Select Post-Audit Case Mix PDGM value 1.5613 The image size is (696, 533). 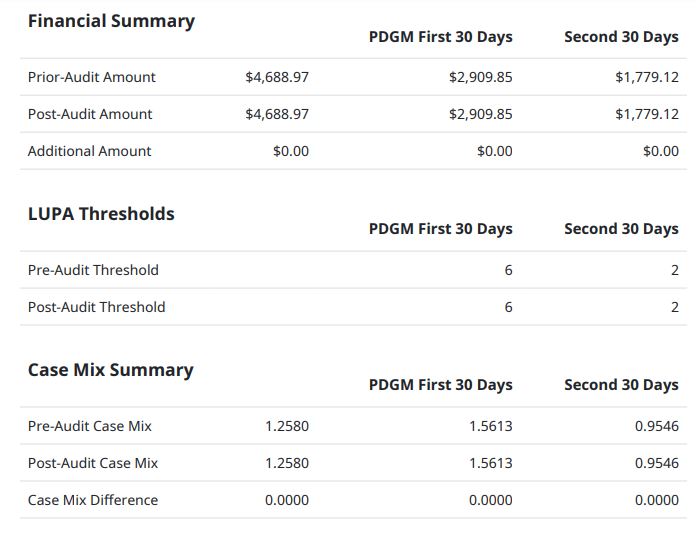pyautogui.click(x=490, y=463)
